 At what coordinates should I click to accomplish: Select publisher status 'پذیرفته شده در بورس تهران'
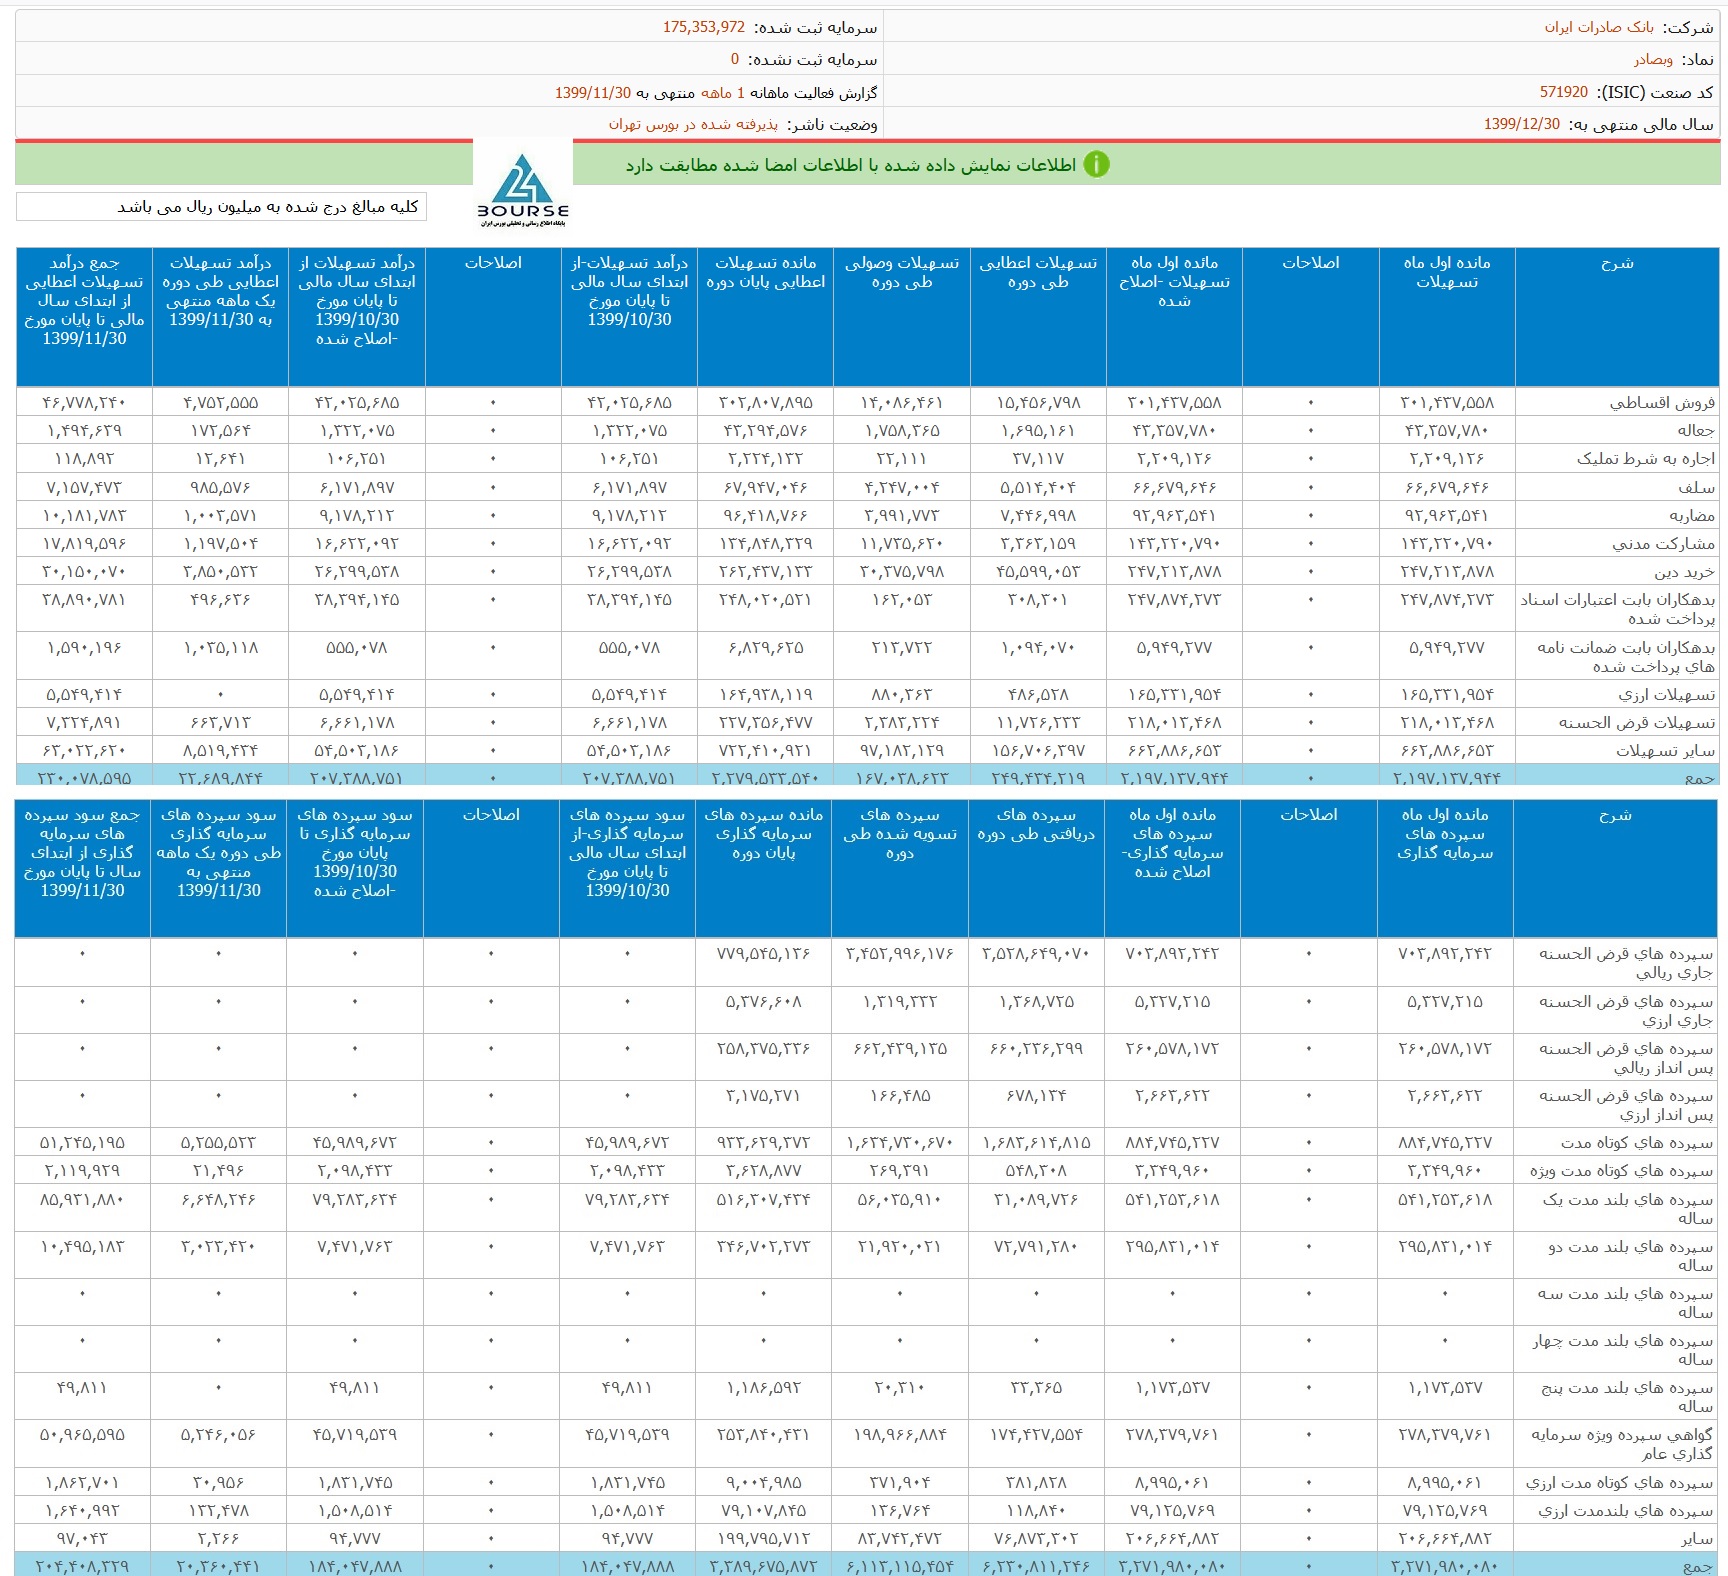693,124
